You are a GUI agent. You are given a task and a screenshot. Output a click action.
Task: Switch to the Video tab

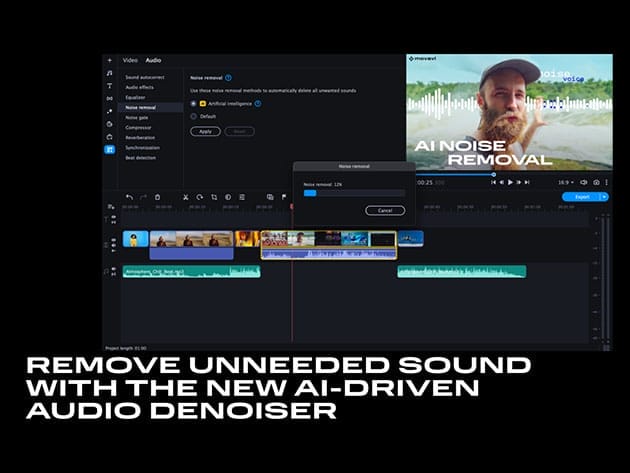tap(130, 60)
